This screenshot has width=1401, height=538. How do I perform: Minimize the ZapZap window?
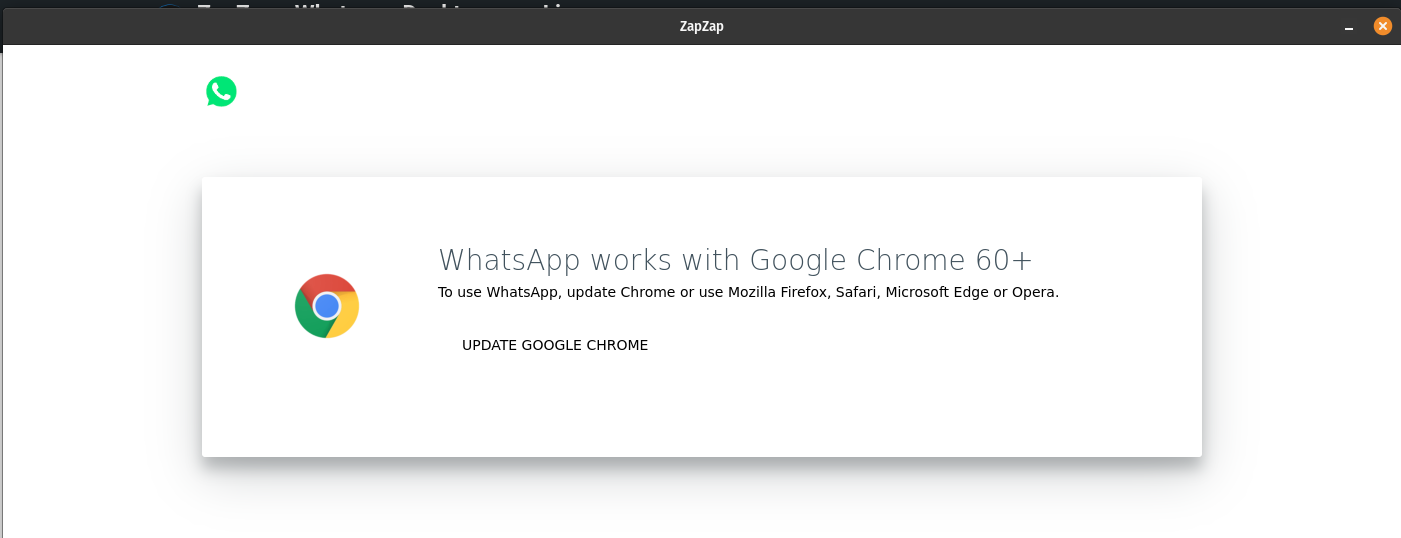1349,28
